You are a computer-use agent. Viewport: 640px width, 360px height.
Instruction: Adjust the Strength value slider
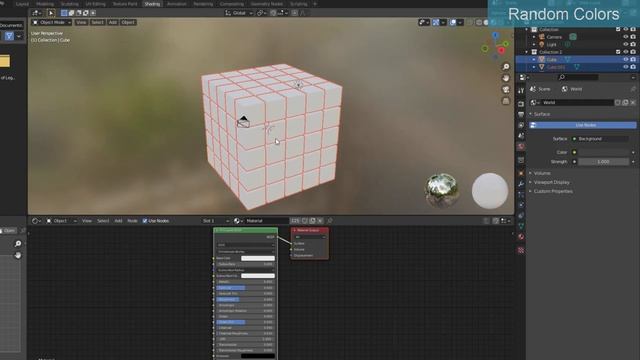(603, 162)
